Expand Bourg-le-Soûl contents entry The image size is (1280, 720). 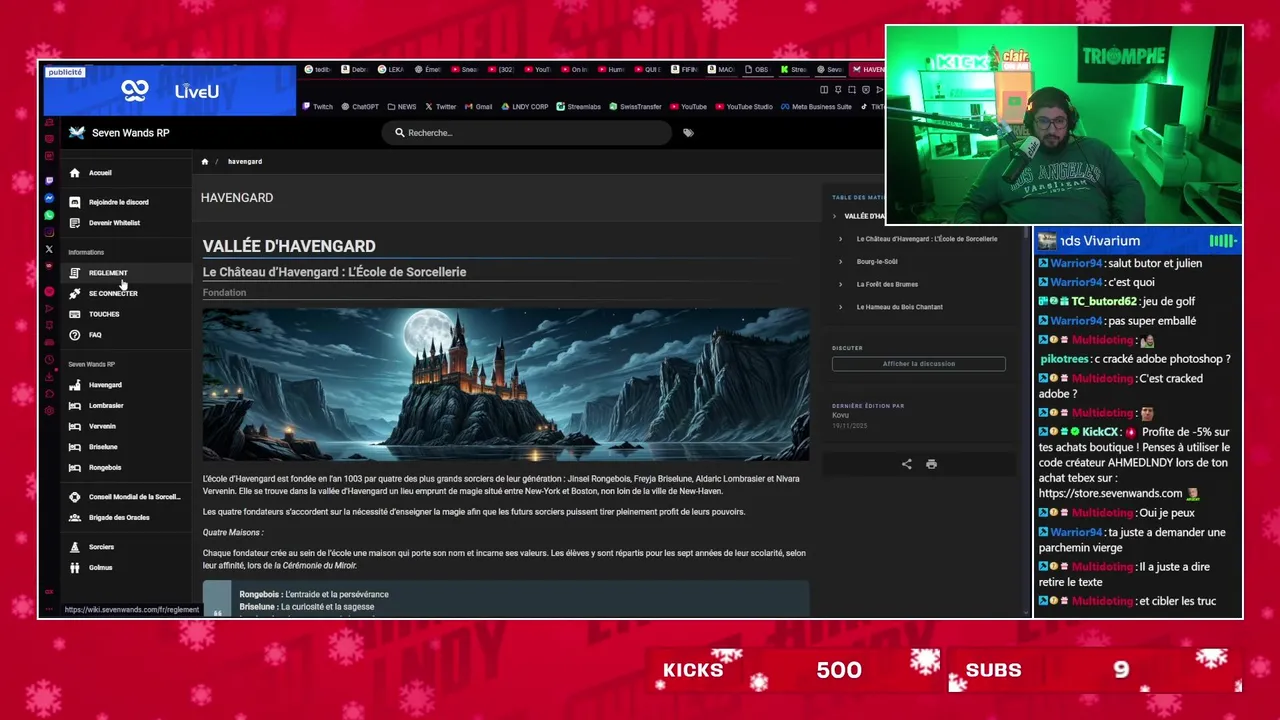[x=840, y=262]
